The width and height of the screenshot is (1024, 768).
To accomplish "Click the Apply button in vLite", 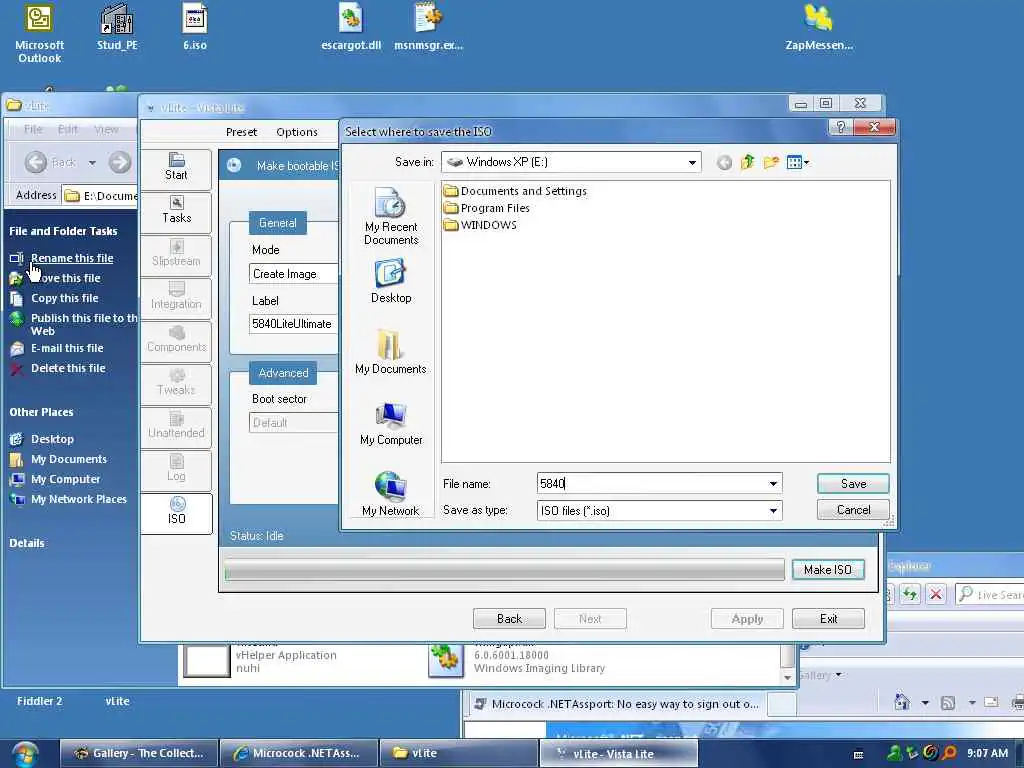I will coord(747,618).
